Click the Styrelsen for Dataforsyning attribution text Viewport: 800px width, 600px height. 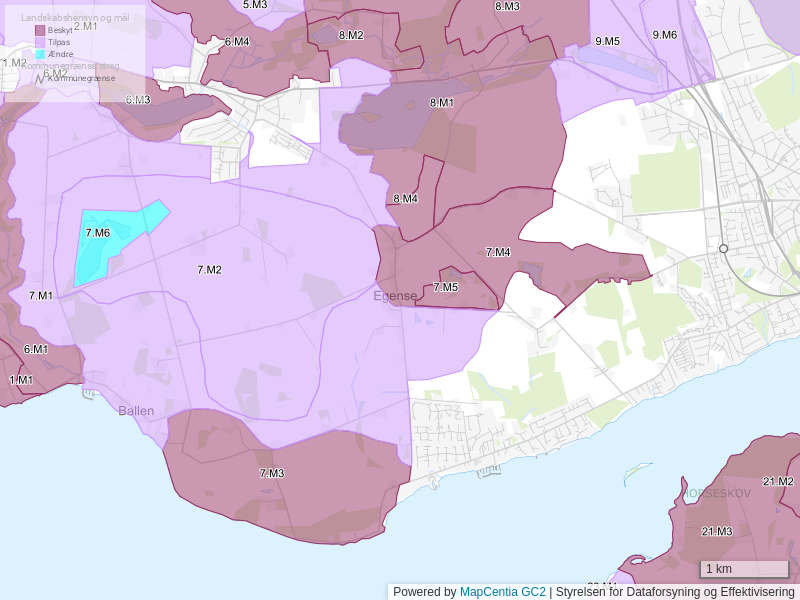[x=675, y=592]
